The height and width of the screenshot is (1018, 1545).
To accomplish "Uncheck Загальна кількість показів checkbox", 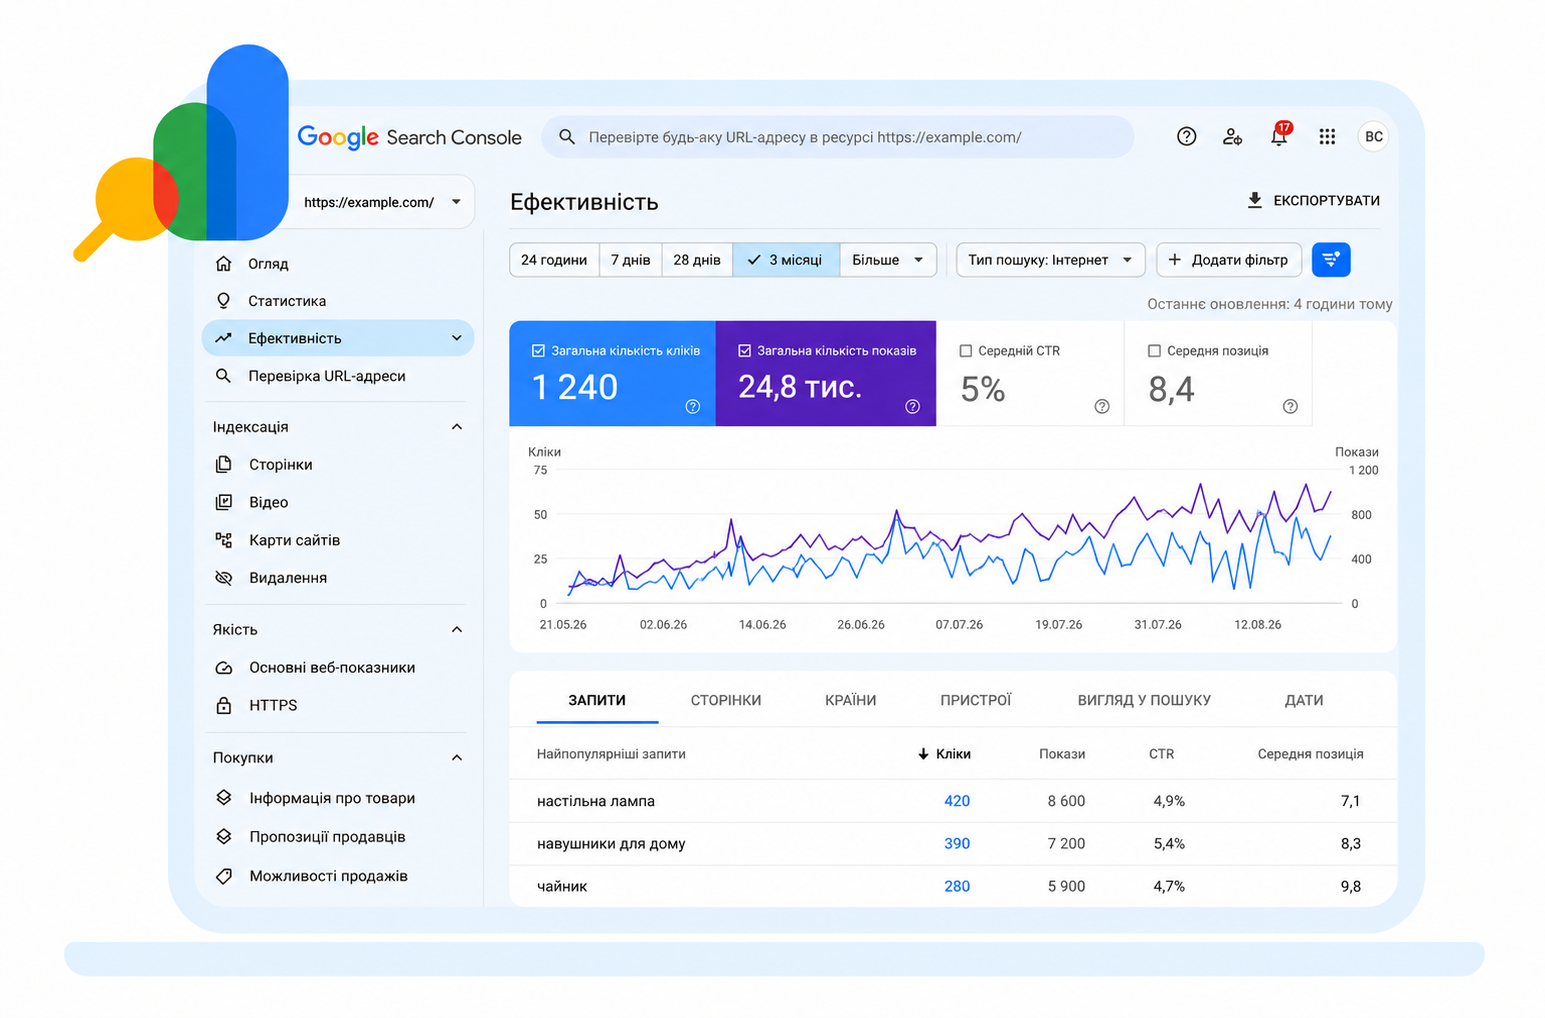I will pyautogui.click(x=744, y=351).
